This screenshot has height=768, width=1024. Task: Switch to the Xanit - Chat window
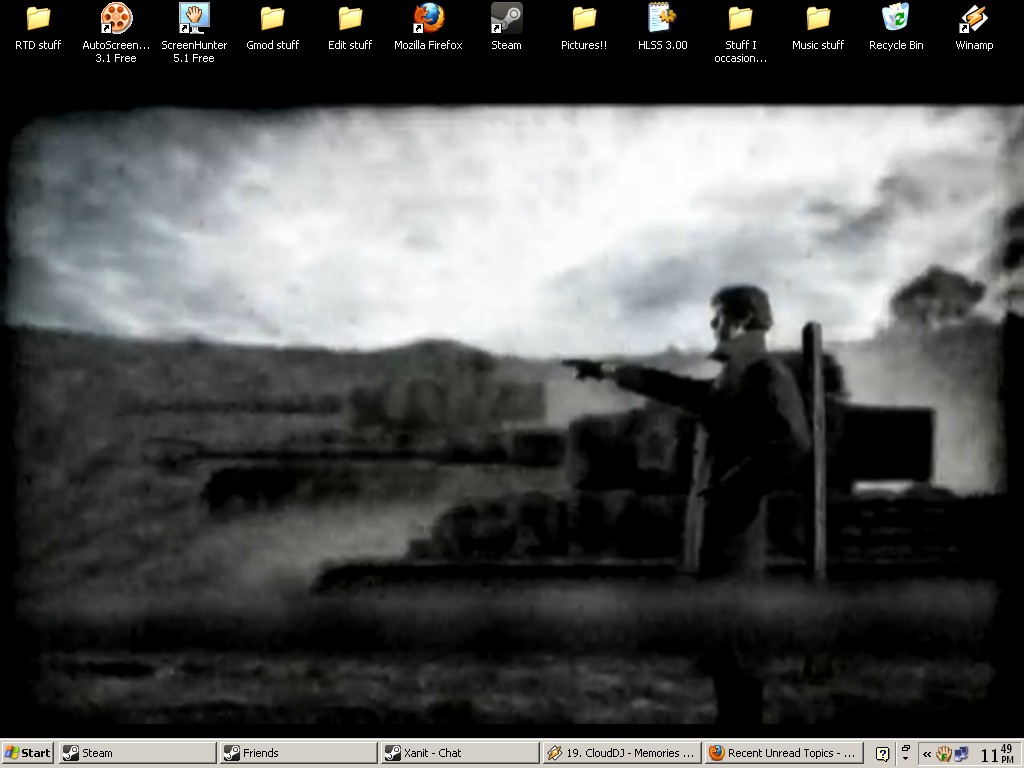[x=460, y=753]
